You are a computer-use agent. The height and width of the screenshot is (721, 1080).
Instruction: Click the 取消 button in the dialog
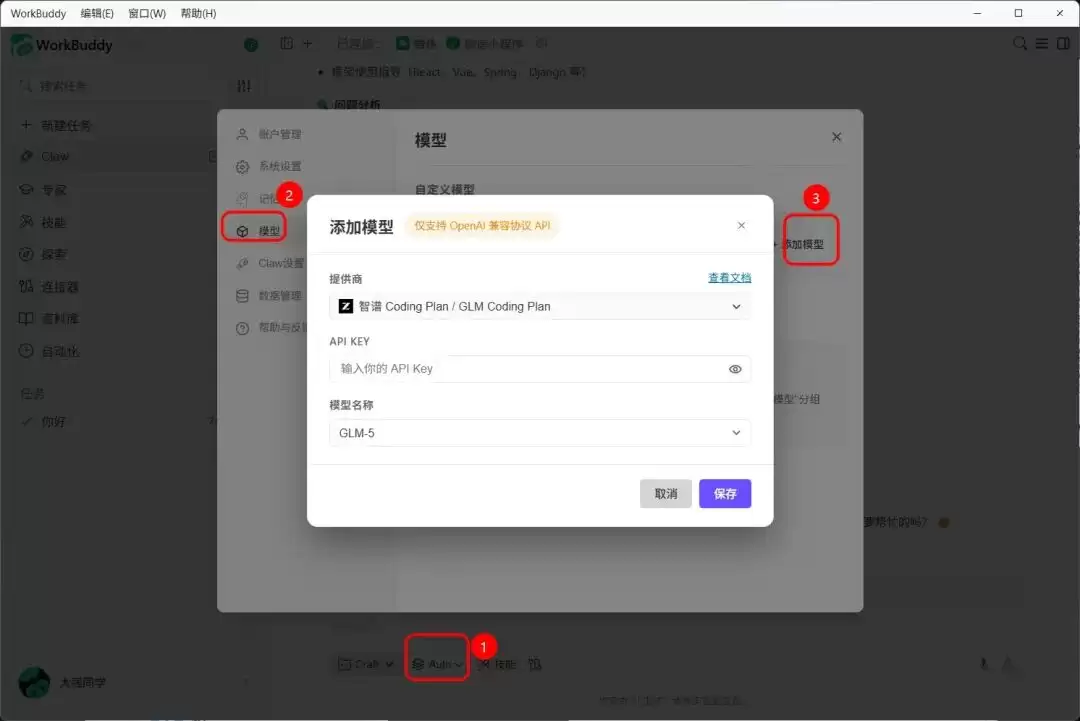point(665,494)
